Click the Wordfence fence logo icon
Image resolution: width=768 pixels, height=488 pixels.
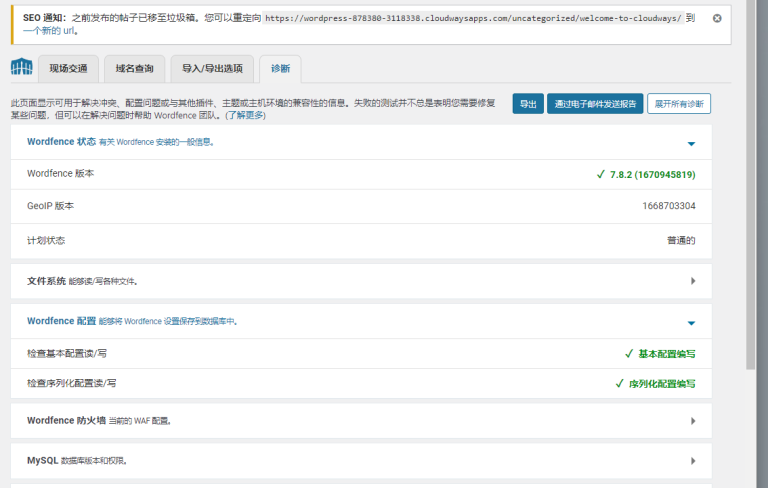pyautogui.click(x=22, y=67)
